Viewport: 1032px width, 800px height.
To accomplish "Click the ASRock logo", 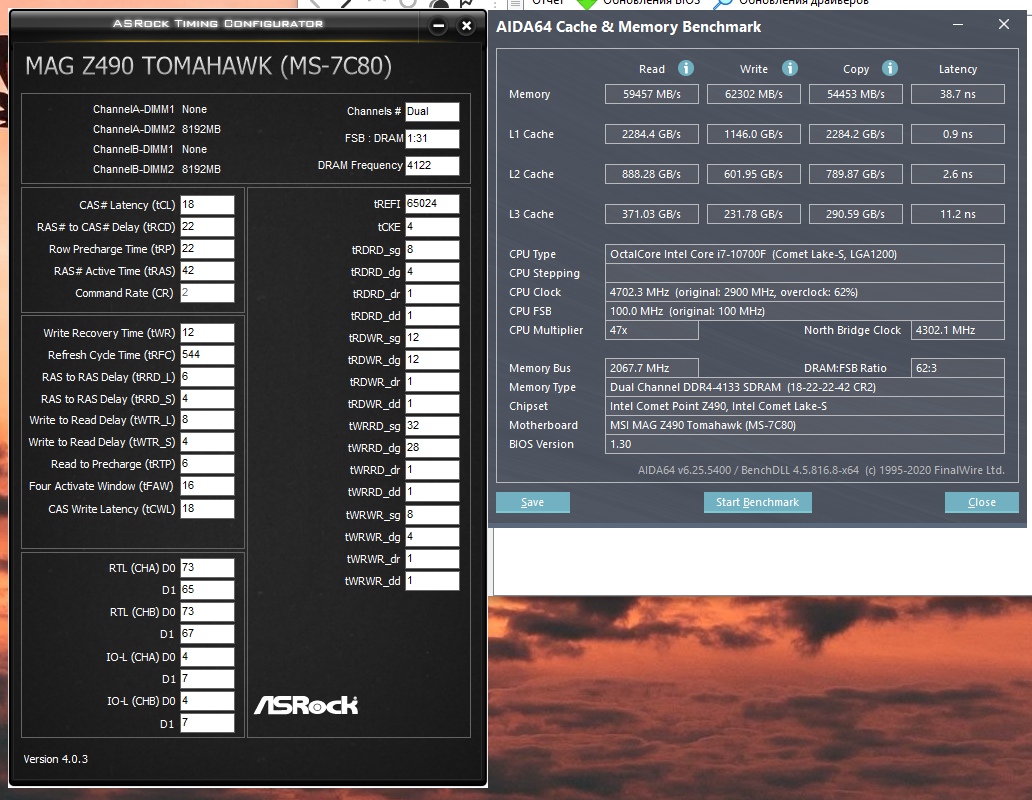I will point(306,705).
